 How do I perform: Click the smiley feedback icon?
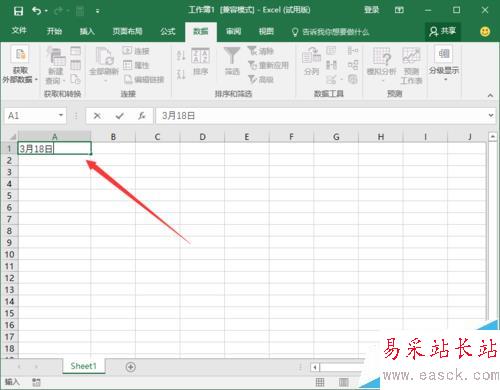pyautogui.click(x=485, y=32)
